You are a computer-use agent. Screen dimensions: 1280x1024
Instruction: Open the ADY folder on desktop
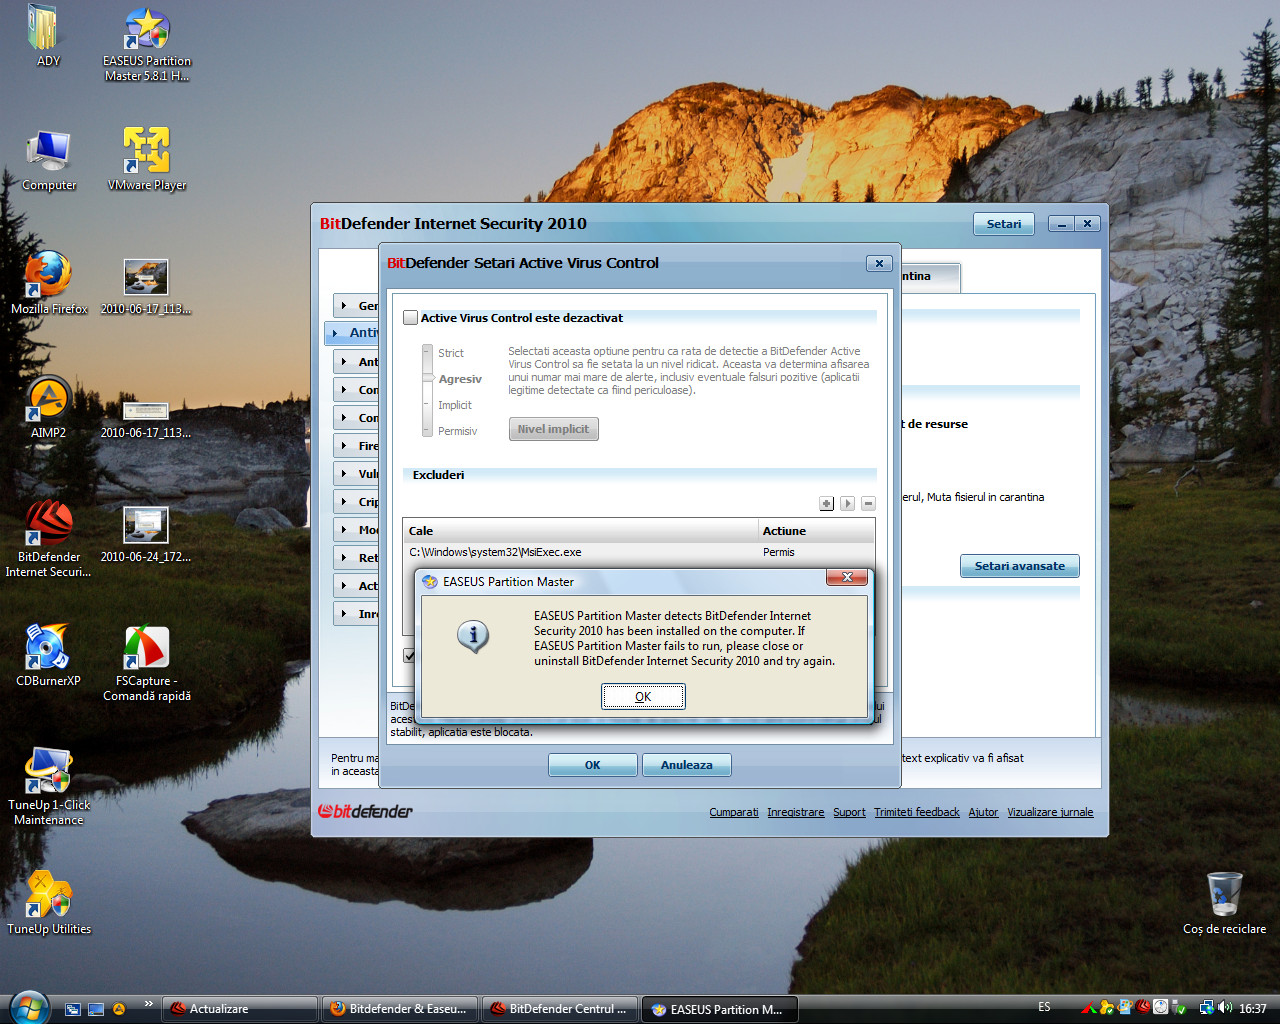tap(47, 36)
